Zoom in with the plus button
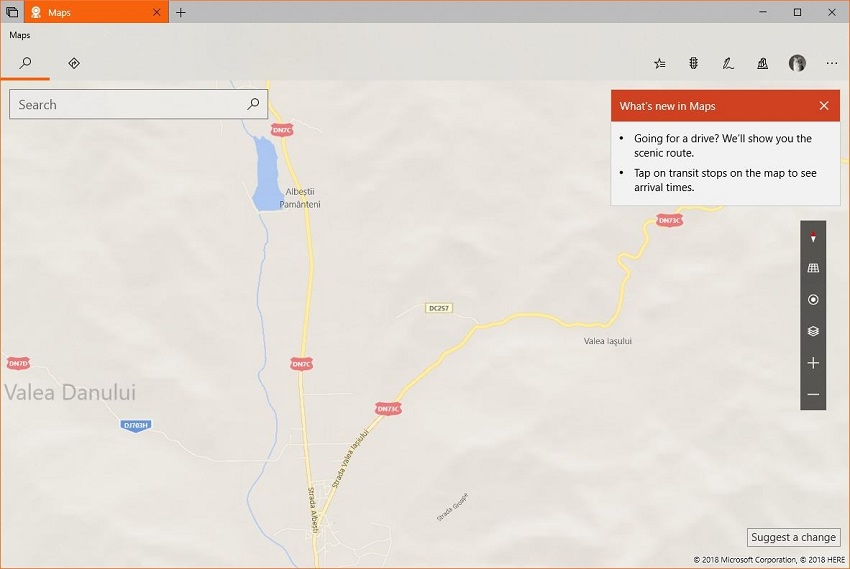850x569 pixels. coord(813,363)
